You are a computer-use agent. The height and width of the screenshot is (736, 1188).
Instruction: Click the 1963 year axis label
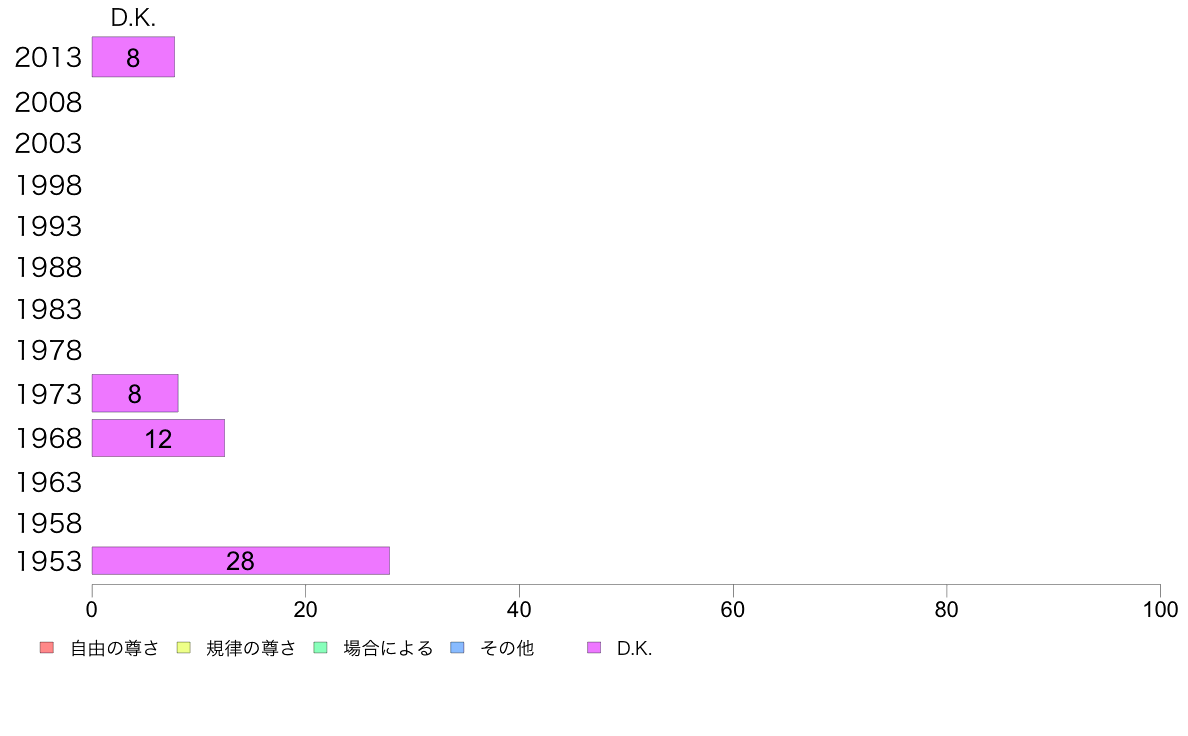48,482
